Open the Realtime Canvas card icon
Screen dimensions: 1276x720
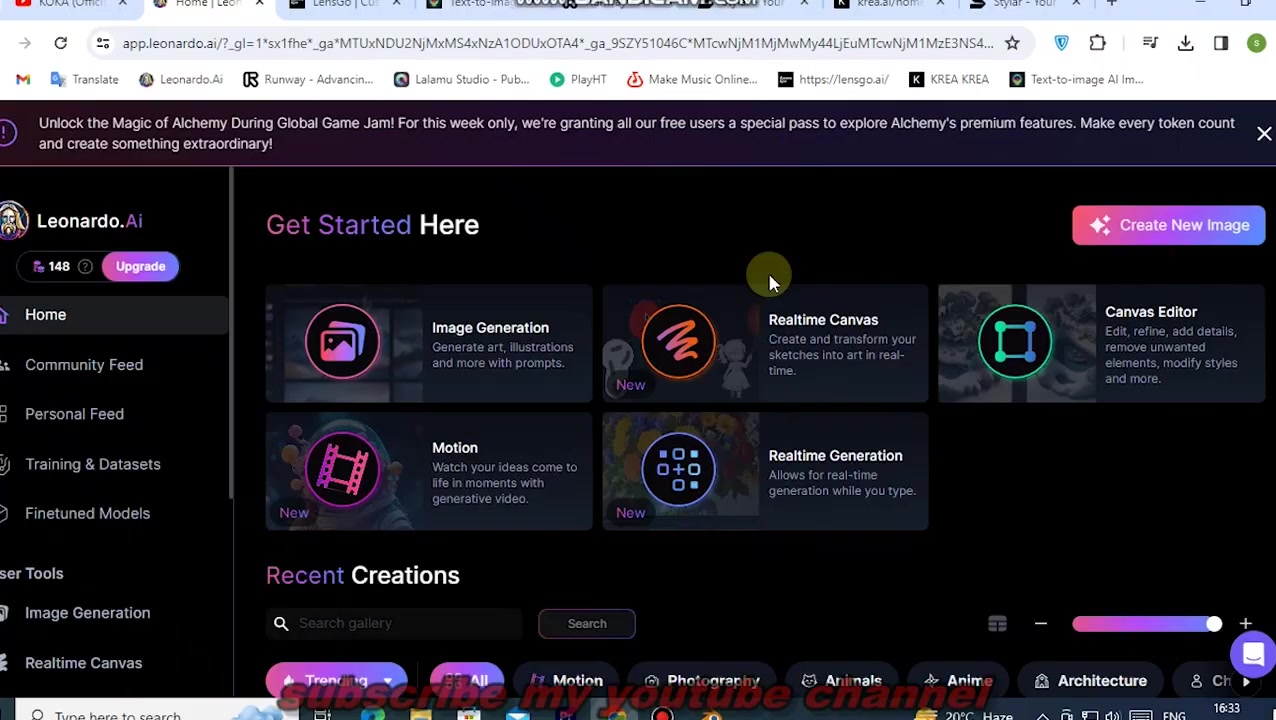point(678,342)
